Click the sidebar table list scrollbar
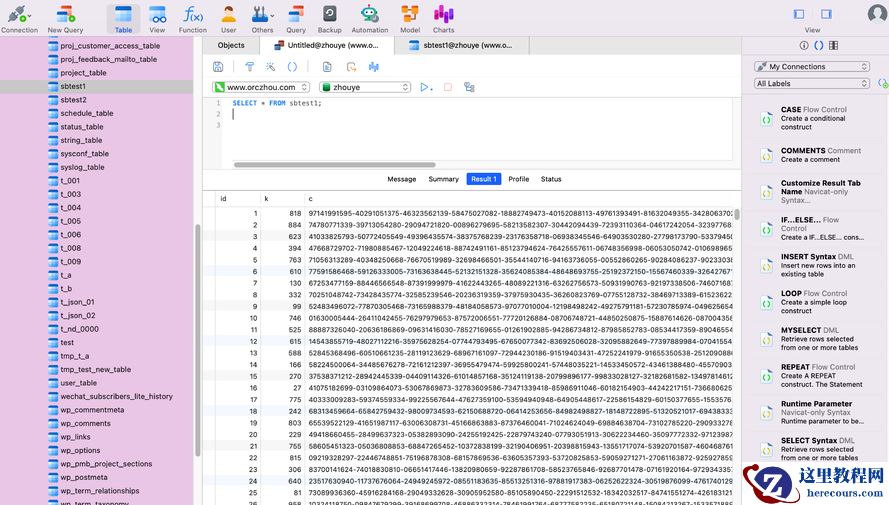Screen dimensions: 889x505 pos(197,340)
